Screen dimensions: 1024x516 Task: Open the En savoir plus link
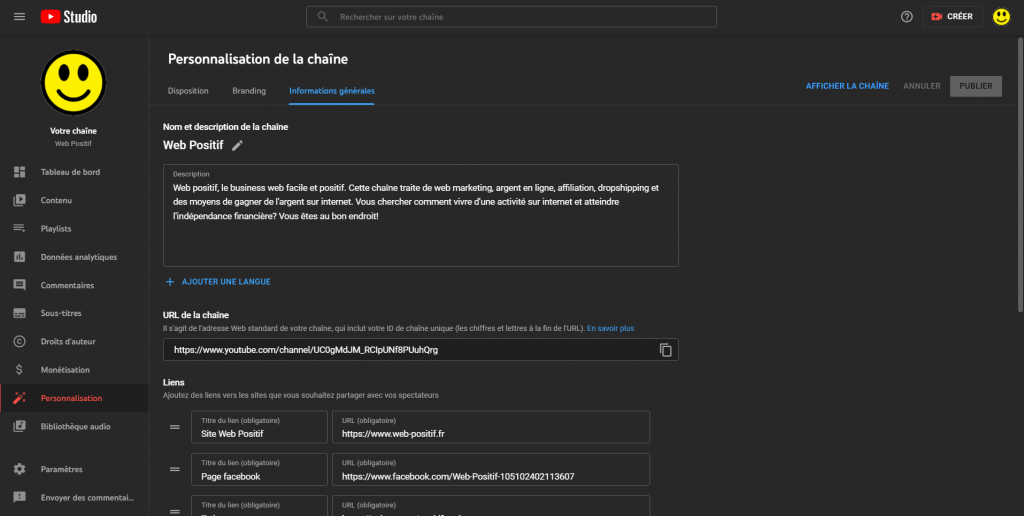pos(610,328)
